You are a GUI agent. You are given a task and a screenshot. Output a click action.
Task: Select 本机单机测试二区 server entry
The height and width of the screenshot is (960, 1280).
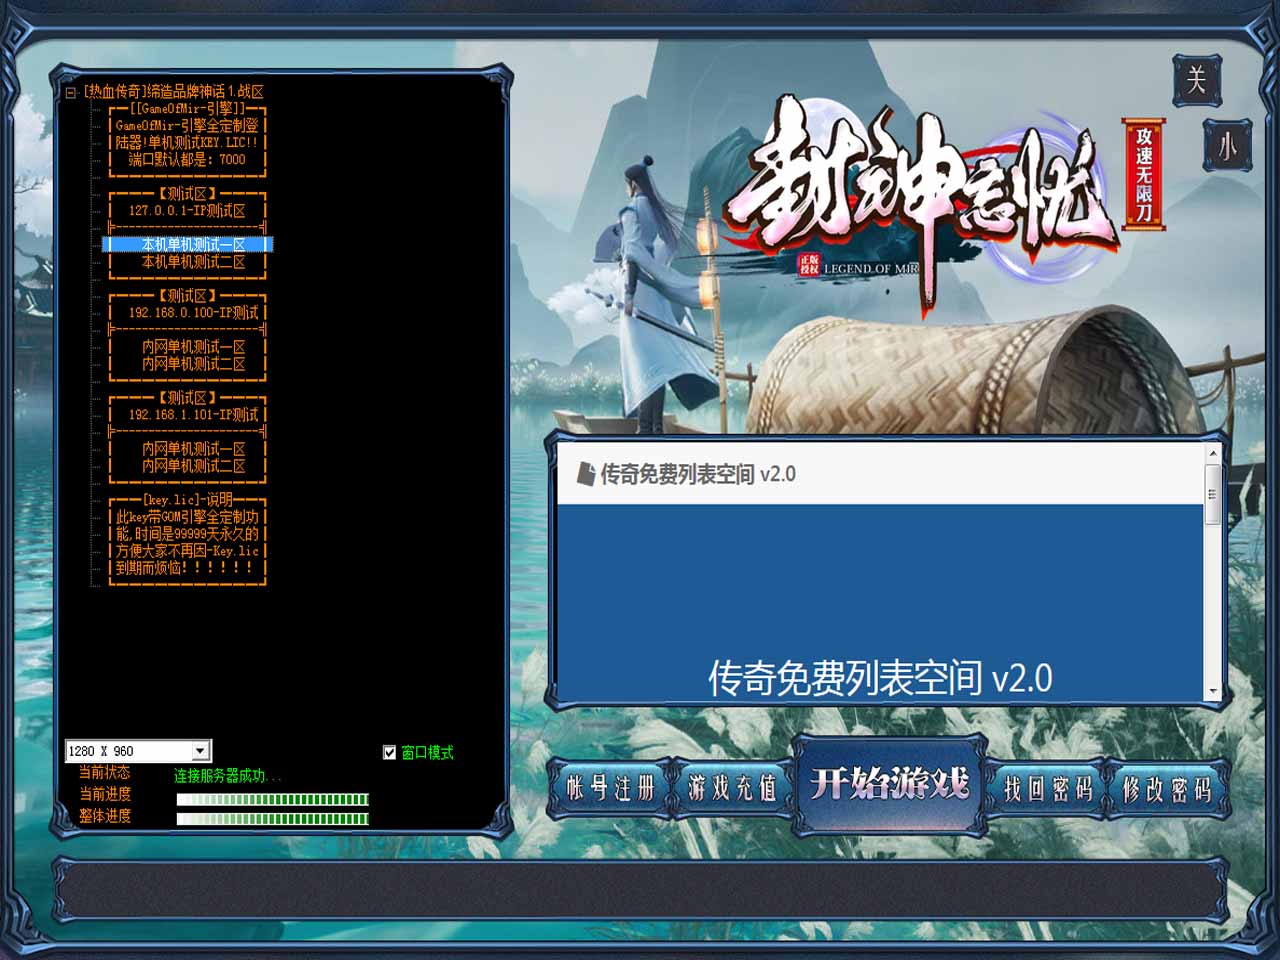(x=192, y=262)
